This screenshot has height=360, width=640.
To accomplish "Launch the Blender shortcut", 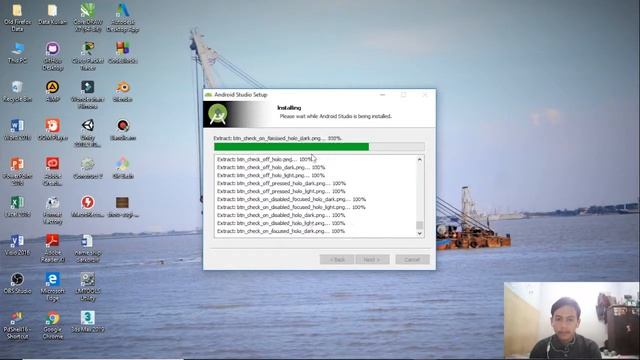I will point(122,91).
